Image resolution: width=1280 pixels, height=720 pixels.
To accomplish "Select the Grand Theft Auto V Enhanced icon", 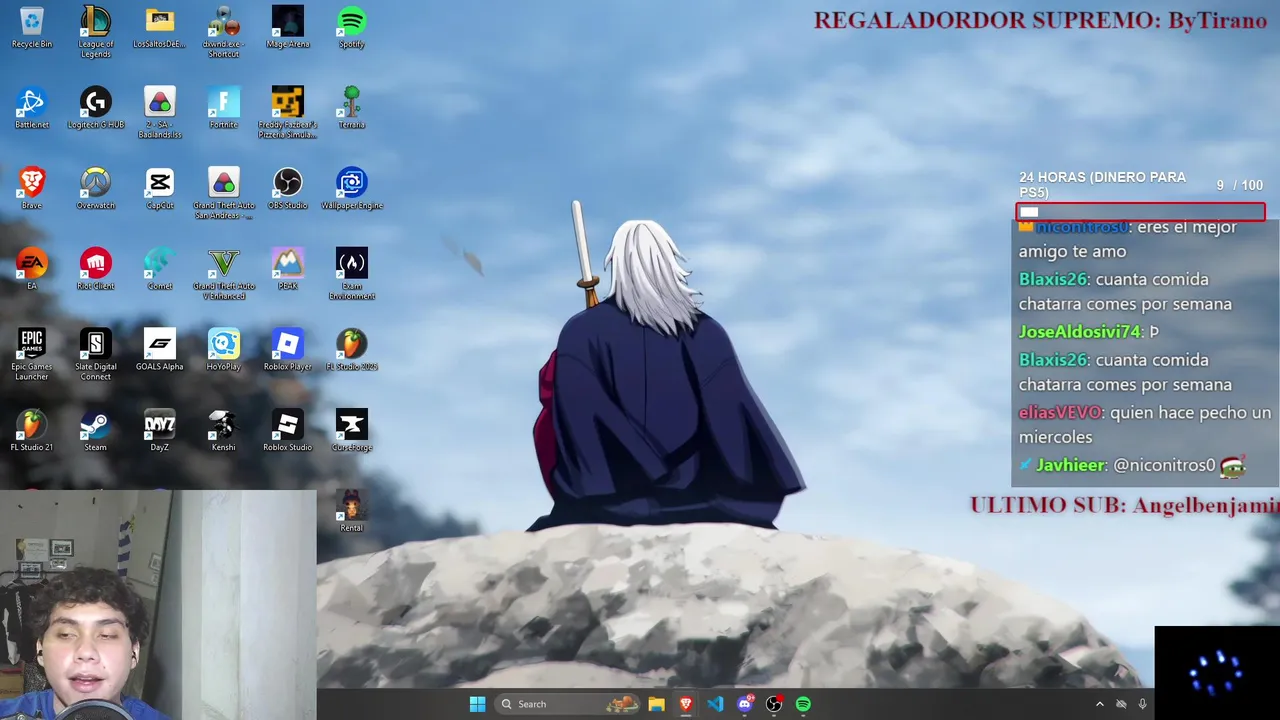I will pos(224,274).
